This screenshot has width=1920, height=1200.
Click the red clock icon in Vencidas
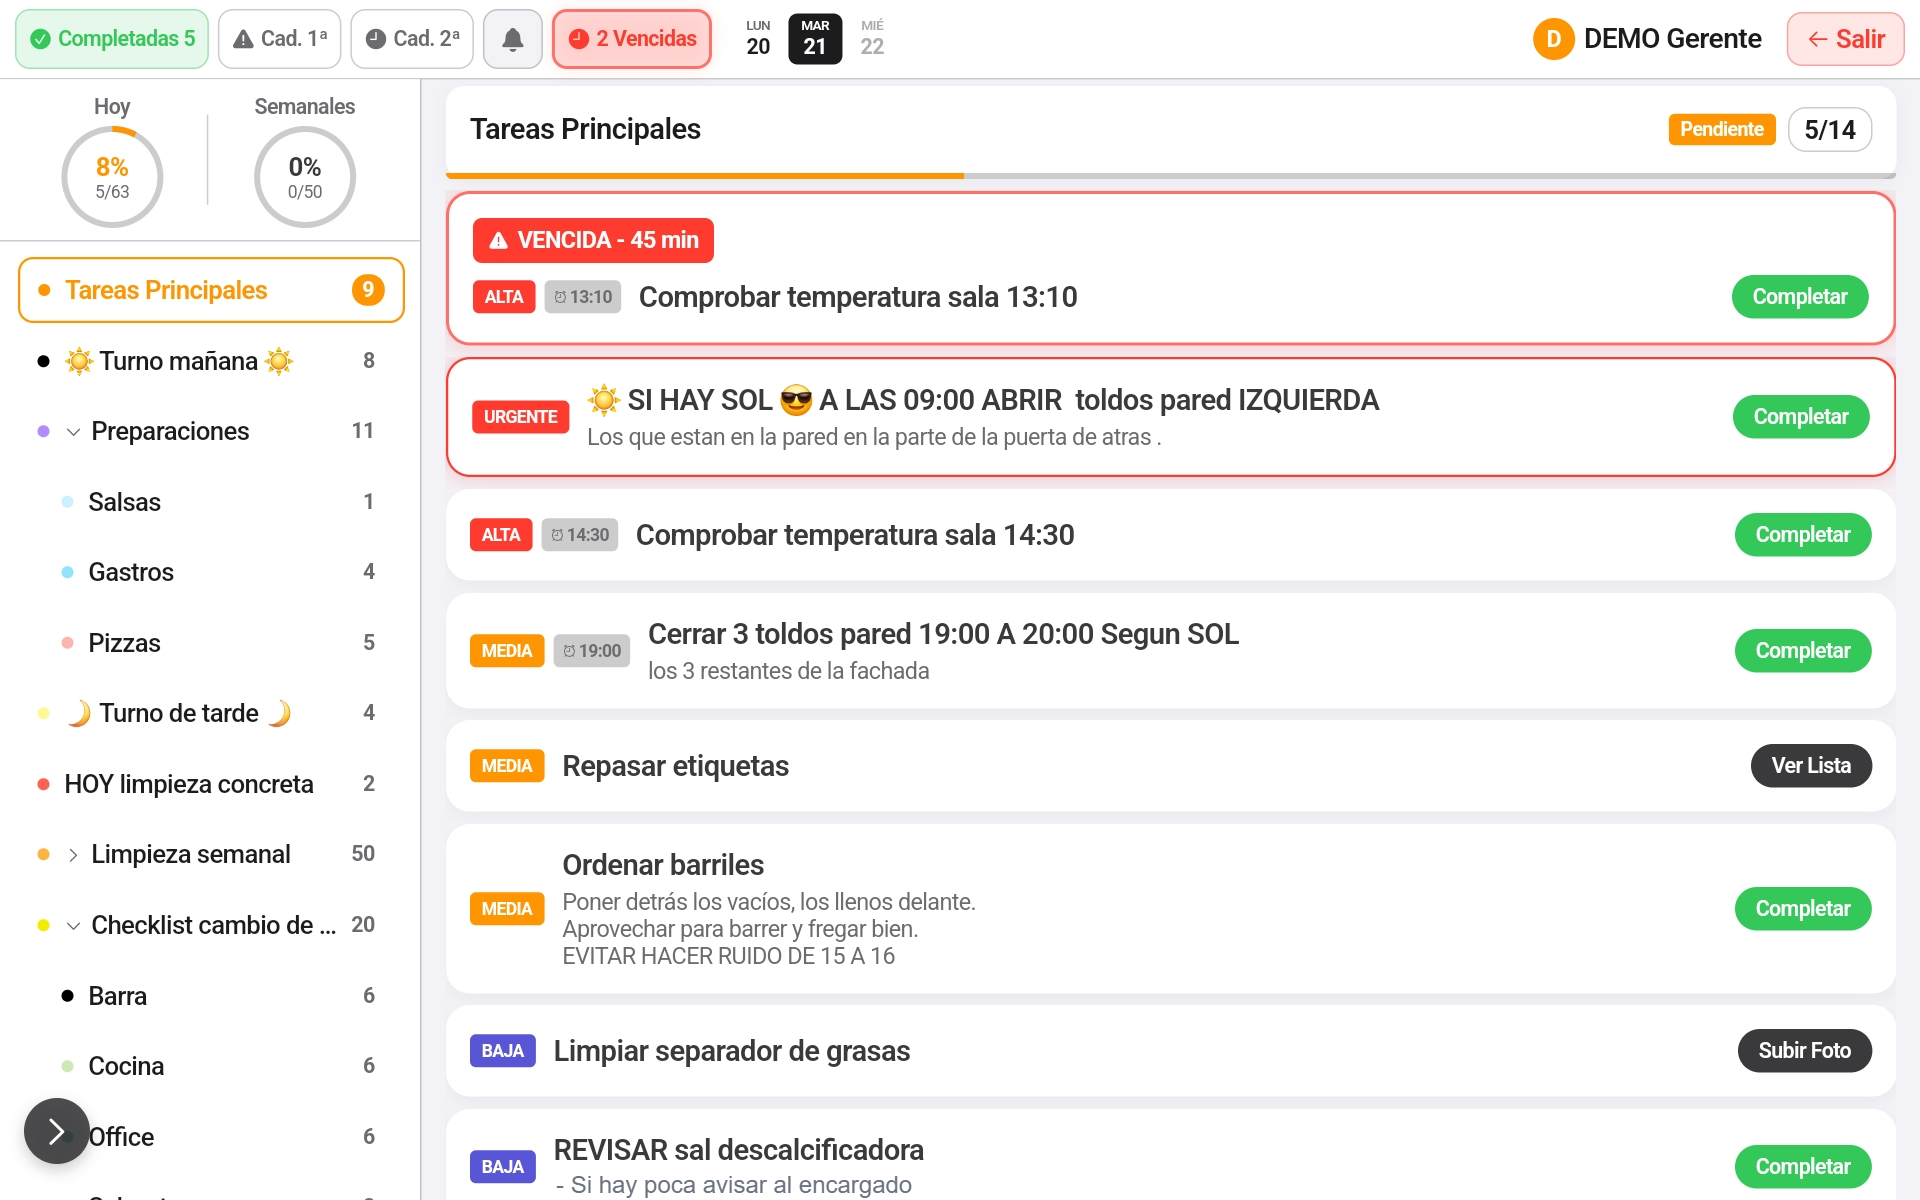click(579, 39)
